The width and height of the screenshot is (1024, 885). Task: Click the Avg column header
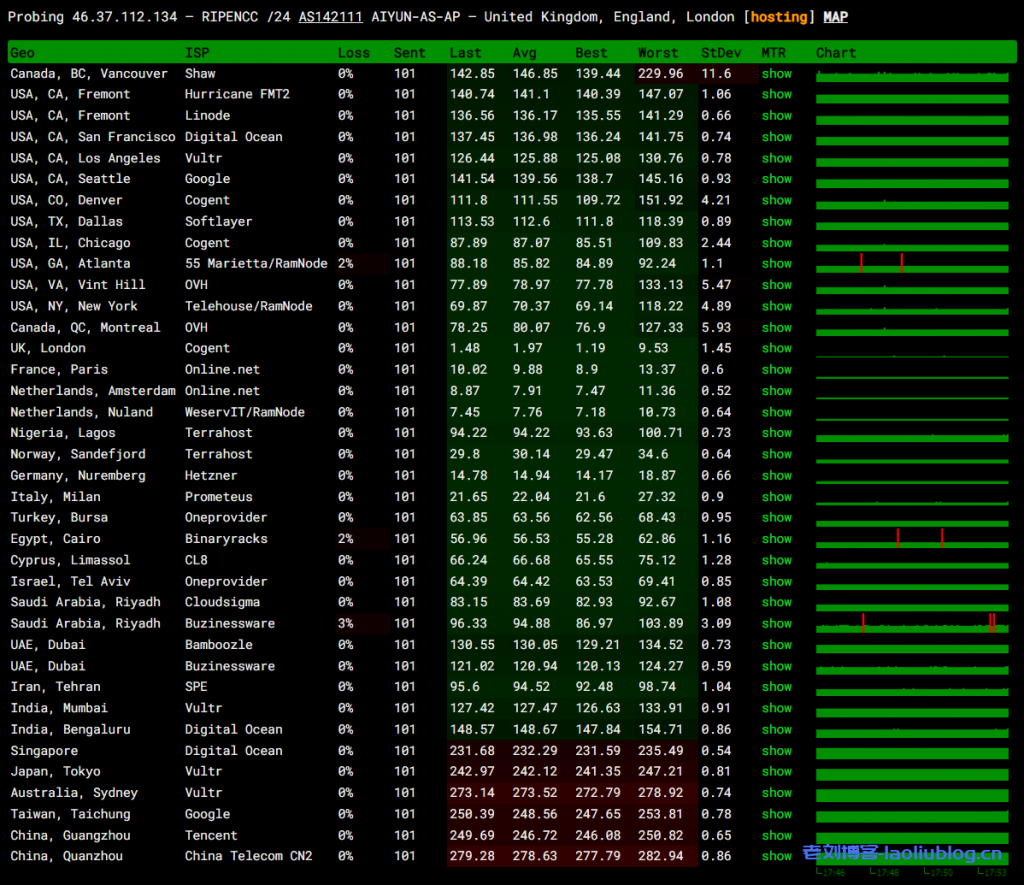tap(524, 53)
